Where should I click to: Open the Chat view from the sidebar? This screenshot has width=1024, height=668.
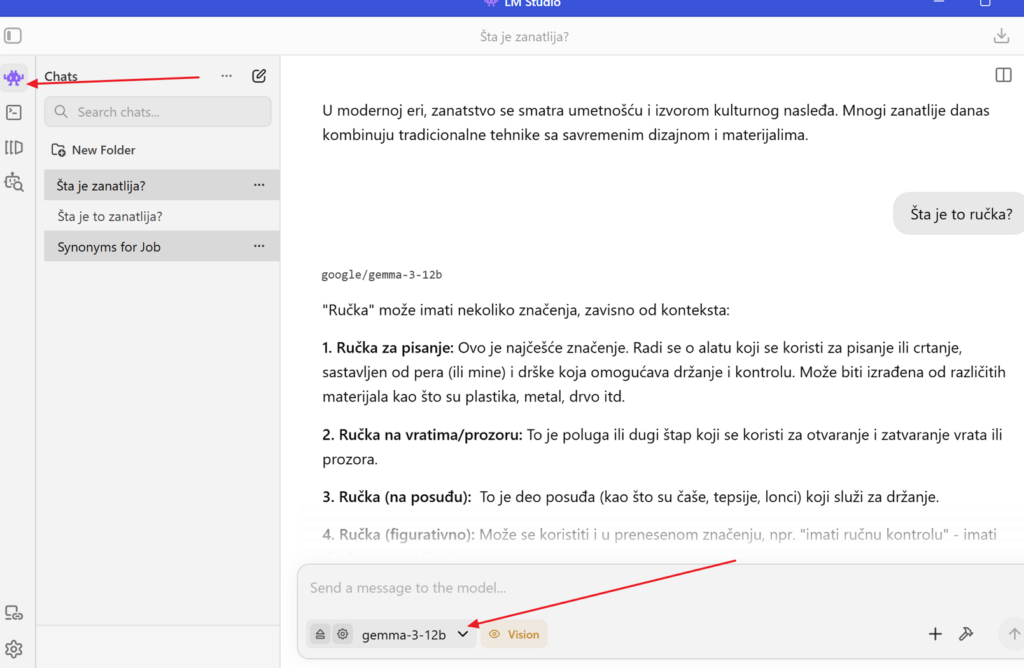tap(14, 77)
